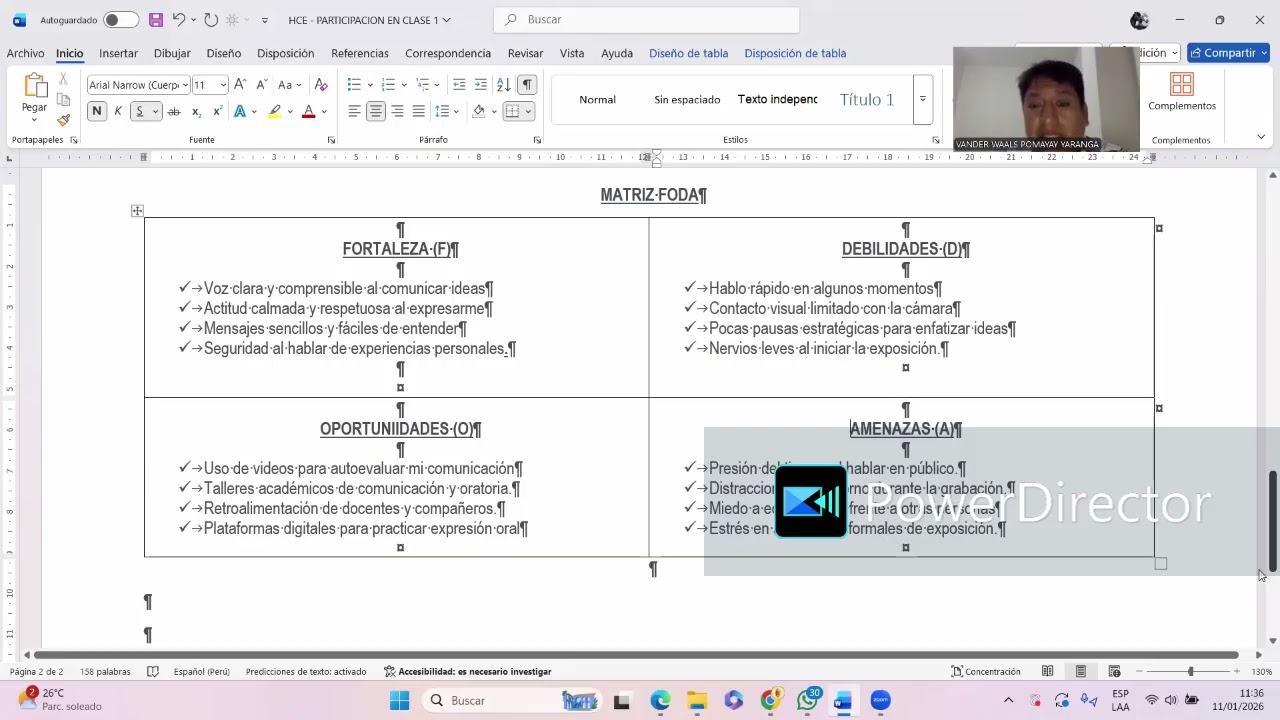1280x720 pixels.
Task: Expand the borders dropdown arrow
Action: (529, 111)
